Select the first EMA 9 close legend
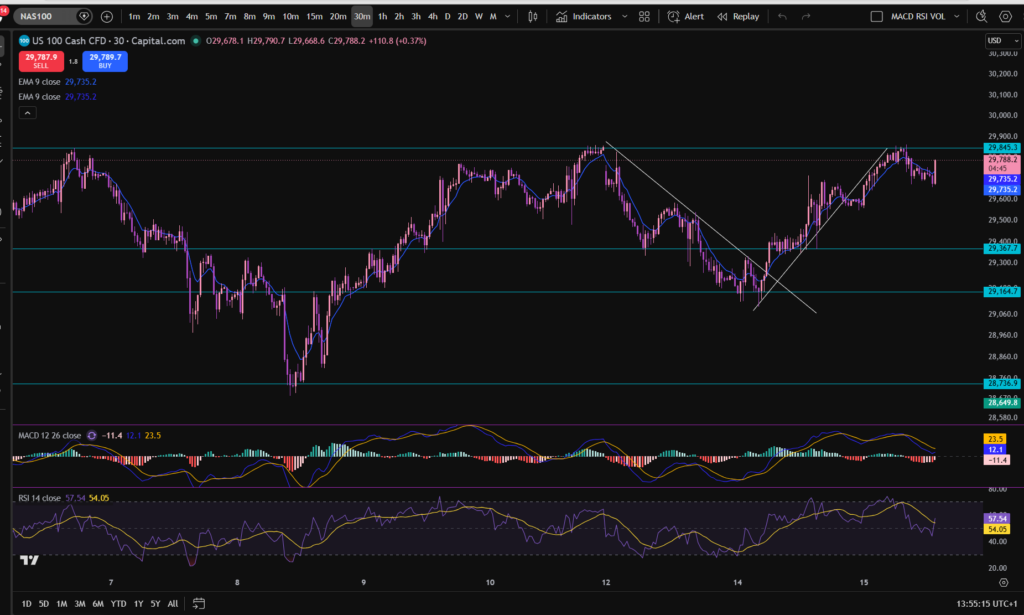The image size is (1024, 615). [39, 82]
